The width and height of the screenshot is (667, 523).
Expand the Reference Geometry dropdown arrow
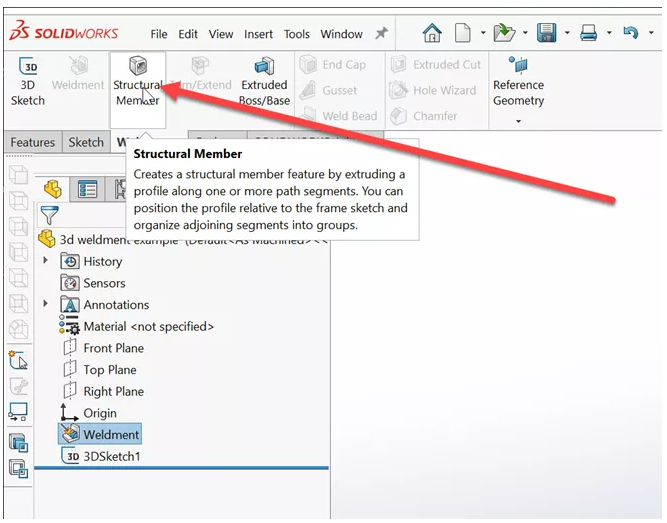coord(518,121)
